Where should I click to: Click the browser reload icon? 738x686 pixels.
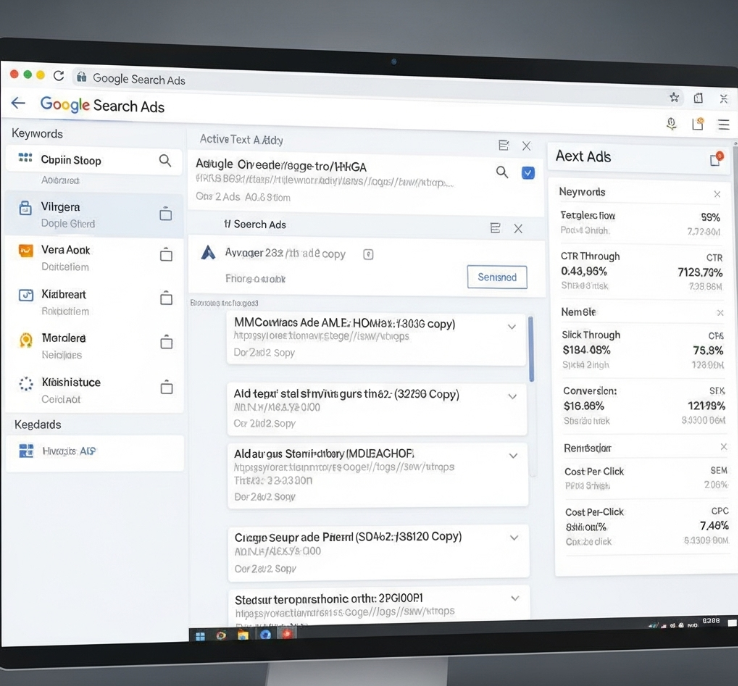(x=59, y=76)
